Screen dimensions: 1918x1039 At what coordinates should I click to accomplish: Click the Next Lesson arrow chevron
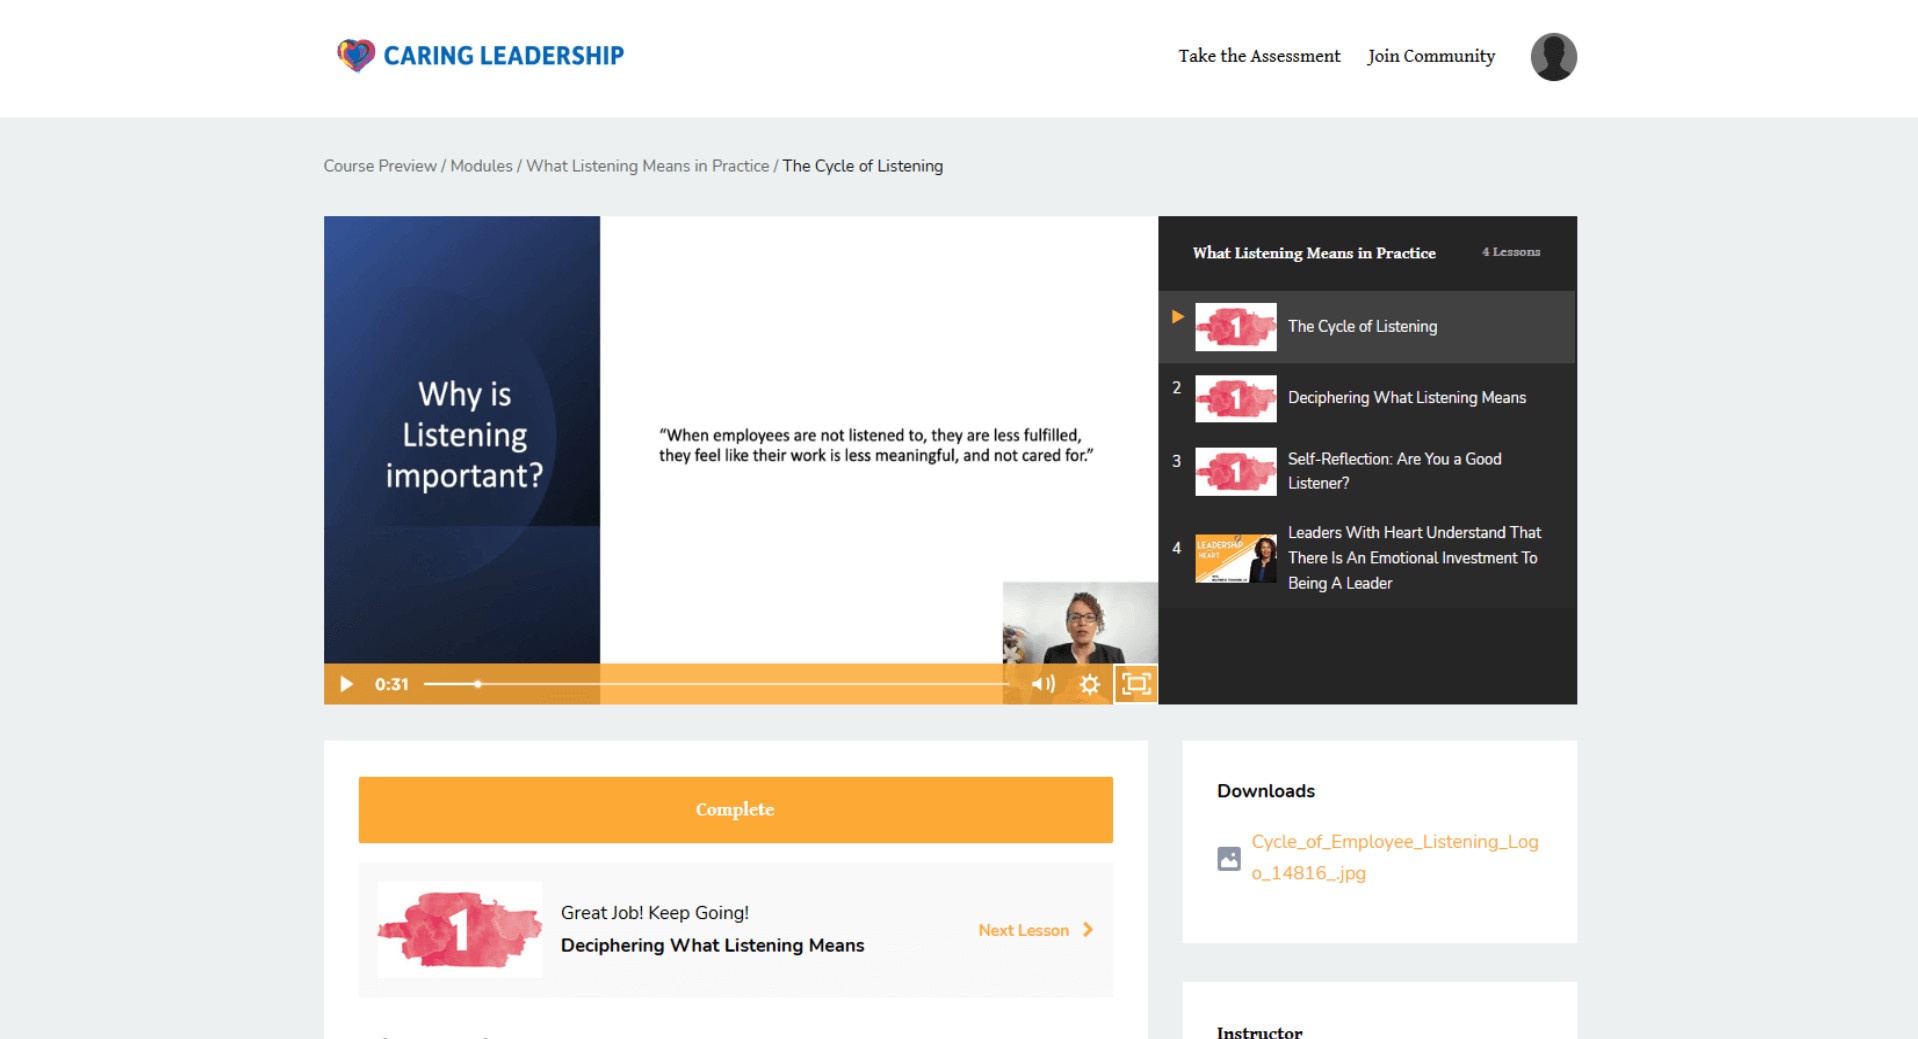click(1088, 930)
